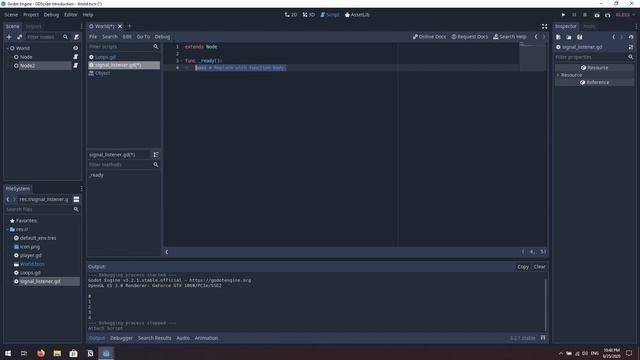Open Loops.gd in script list

click(106, 57)
